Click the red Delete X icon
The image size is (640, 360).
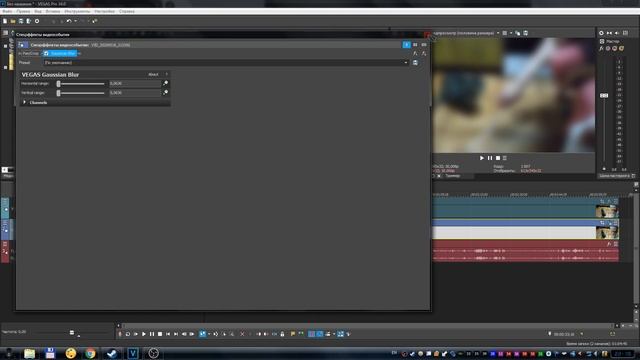(242, 334)
